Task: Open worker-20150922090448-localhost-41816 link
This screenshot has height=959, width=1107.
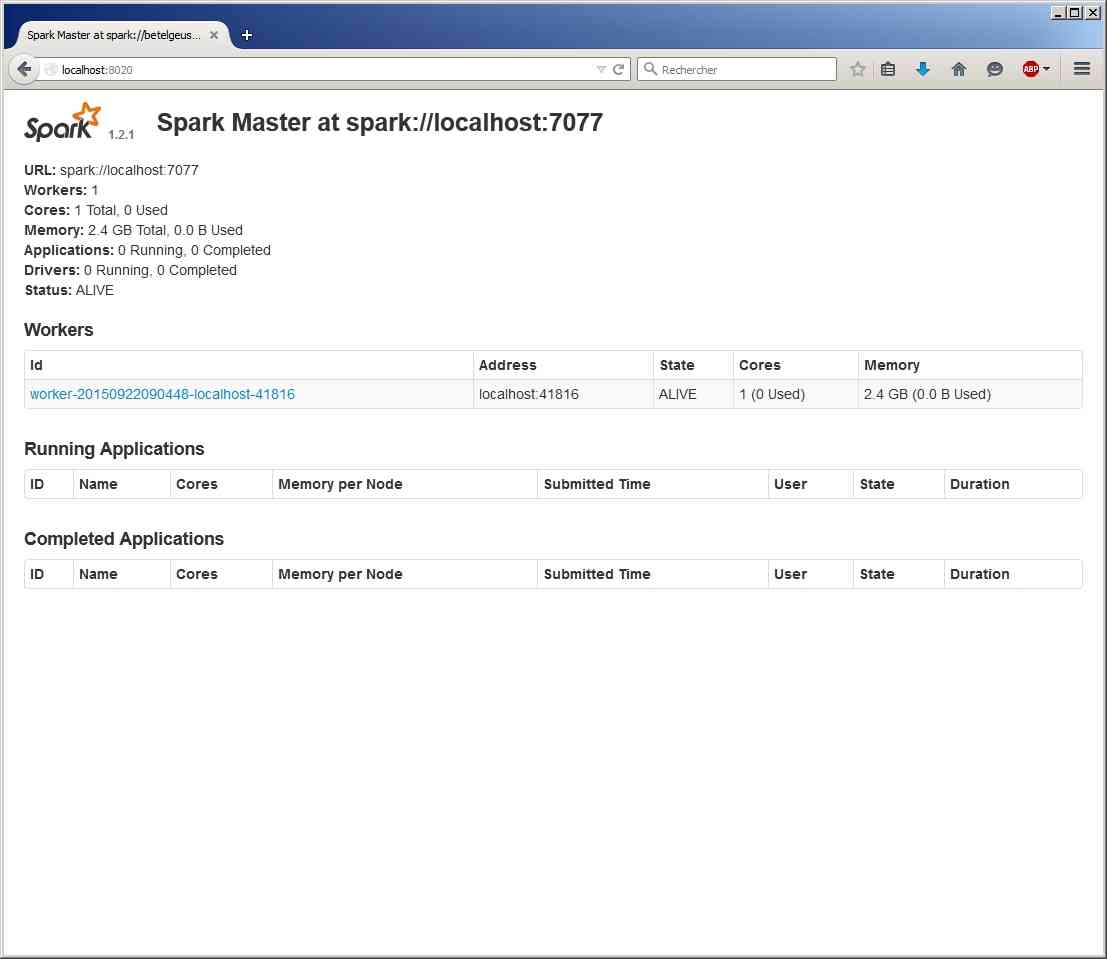Action: click(162, 394)
